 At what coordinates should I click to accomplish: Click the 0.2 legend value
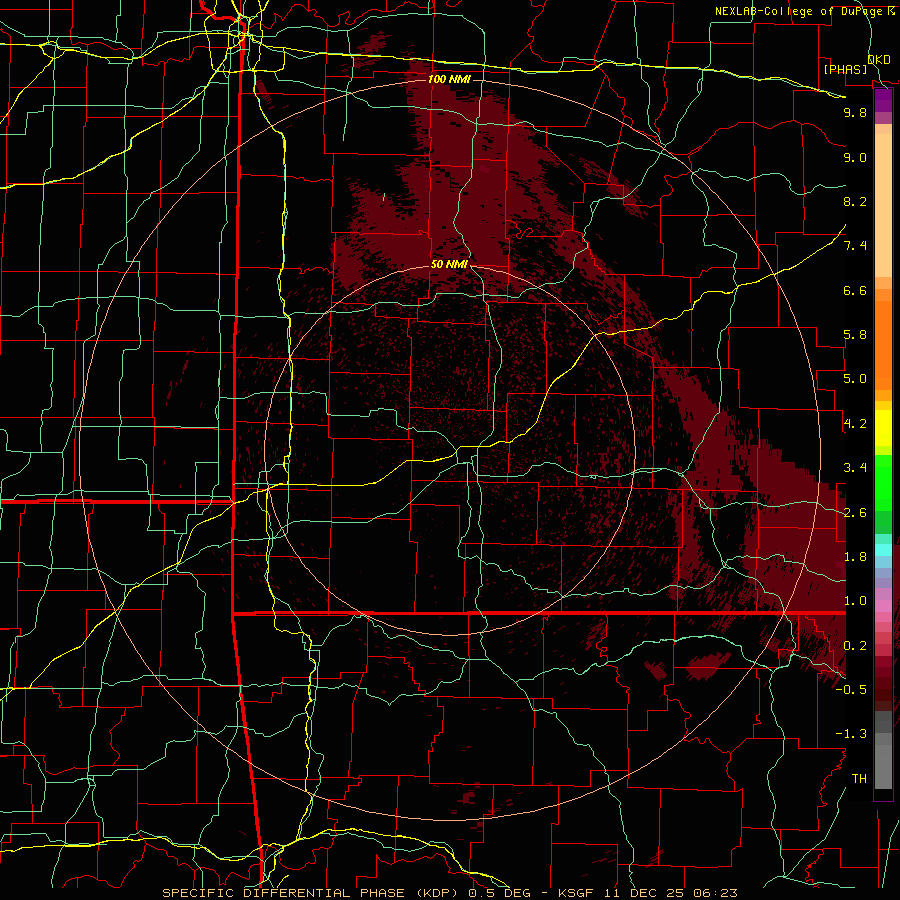[855, 646]
